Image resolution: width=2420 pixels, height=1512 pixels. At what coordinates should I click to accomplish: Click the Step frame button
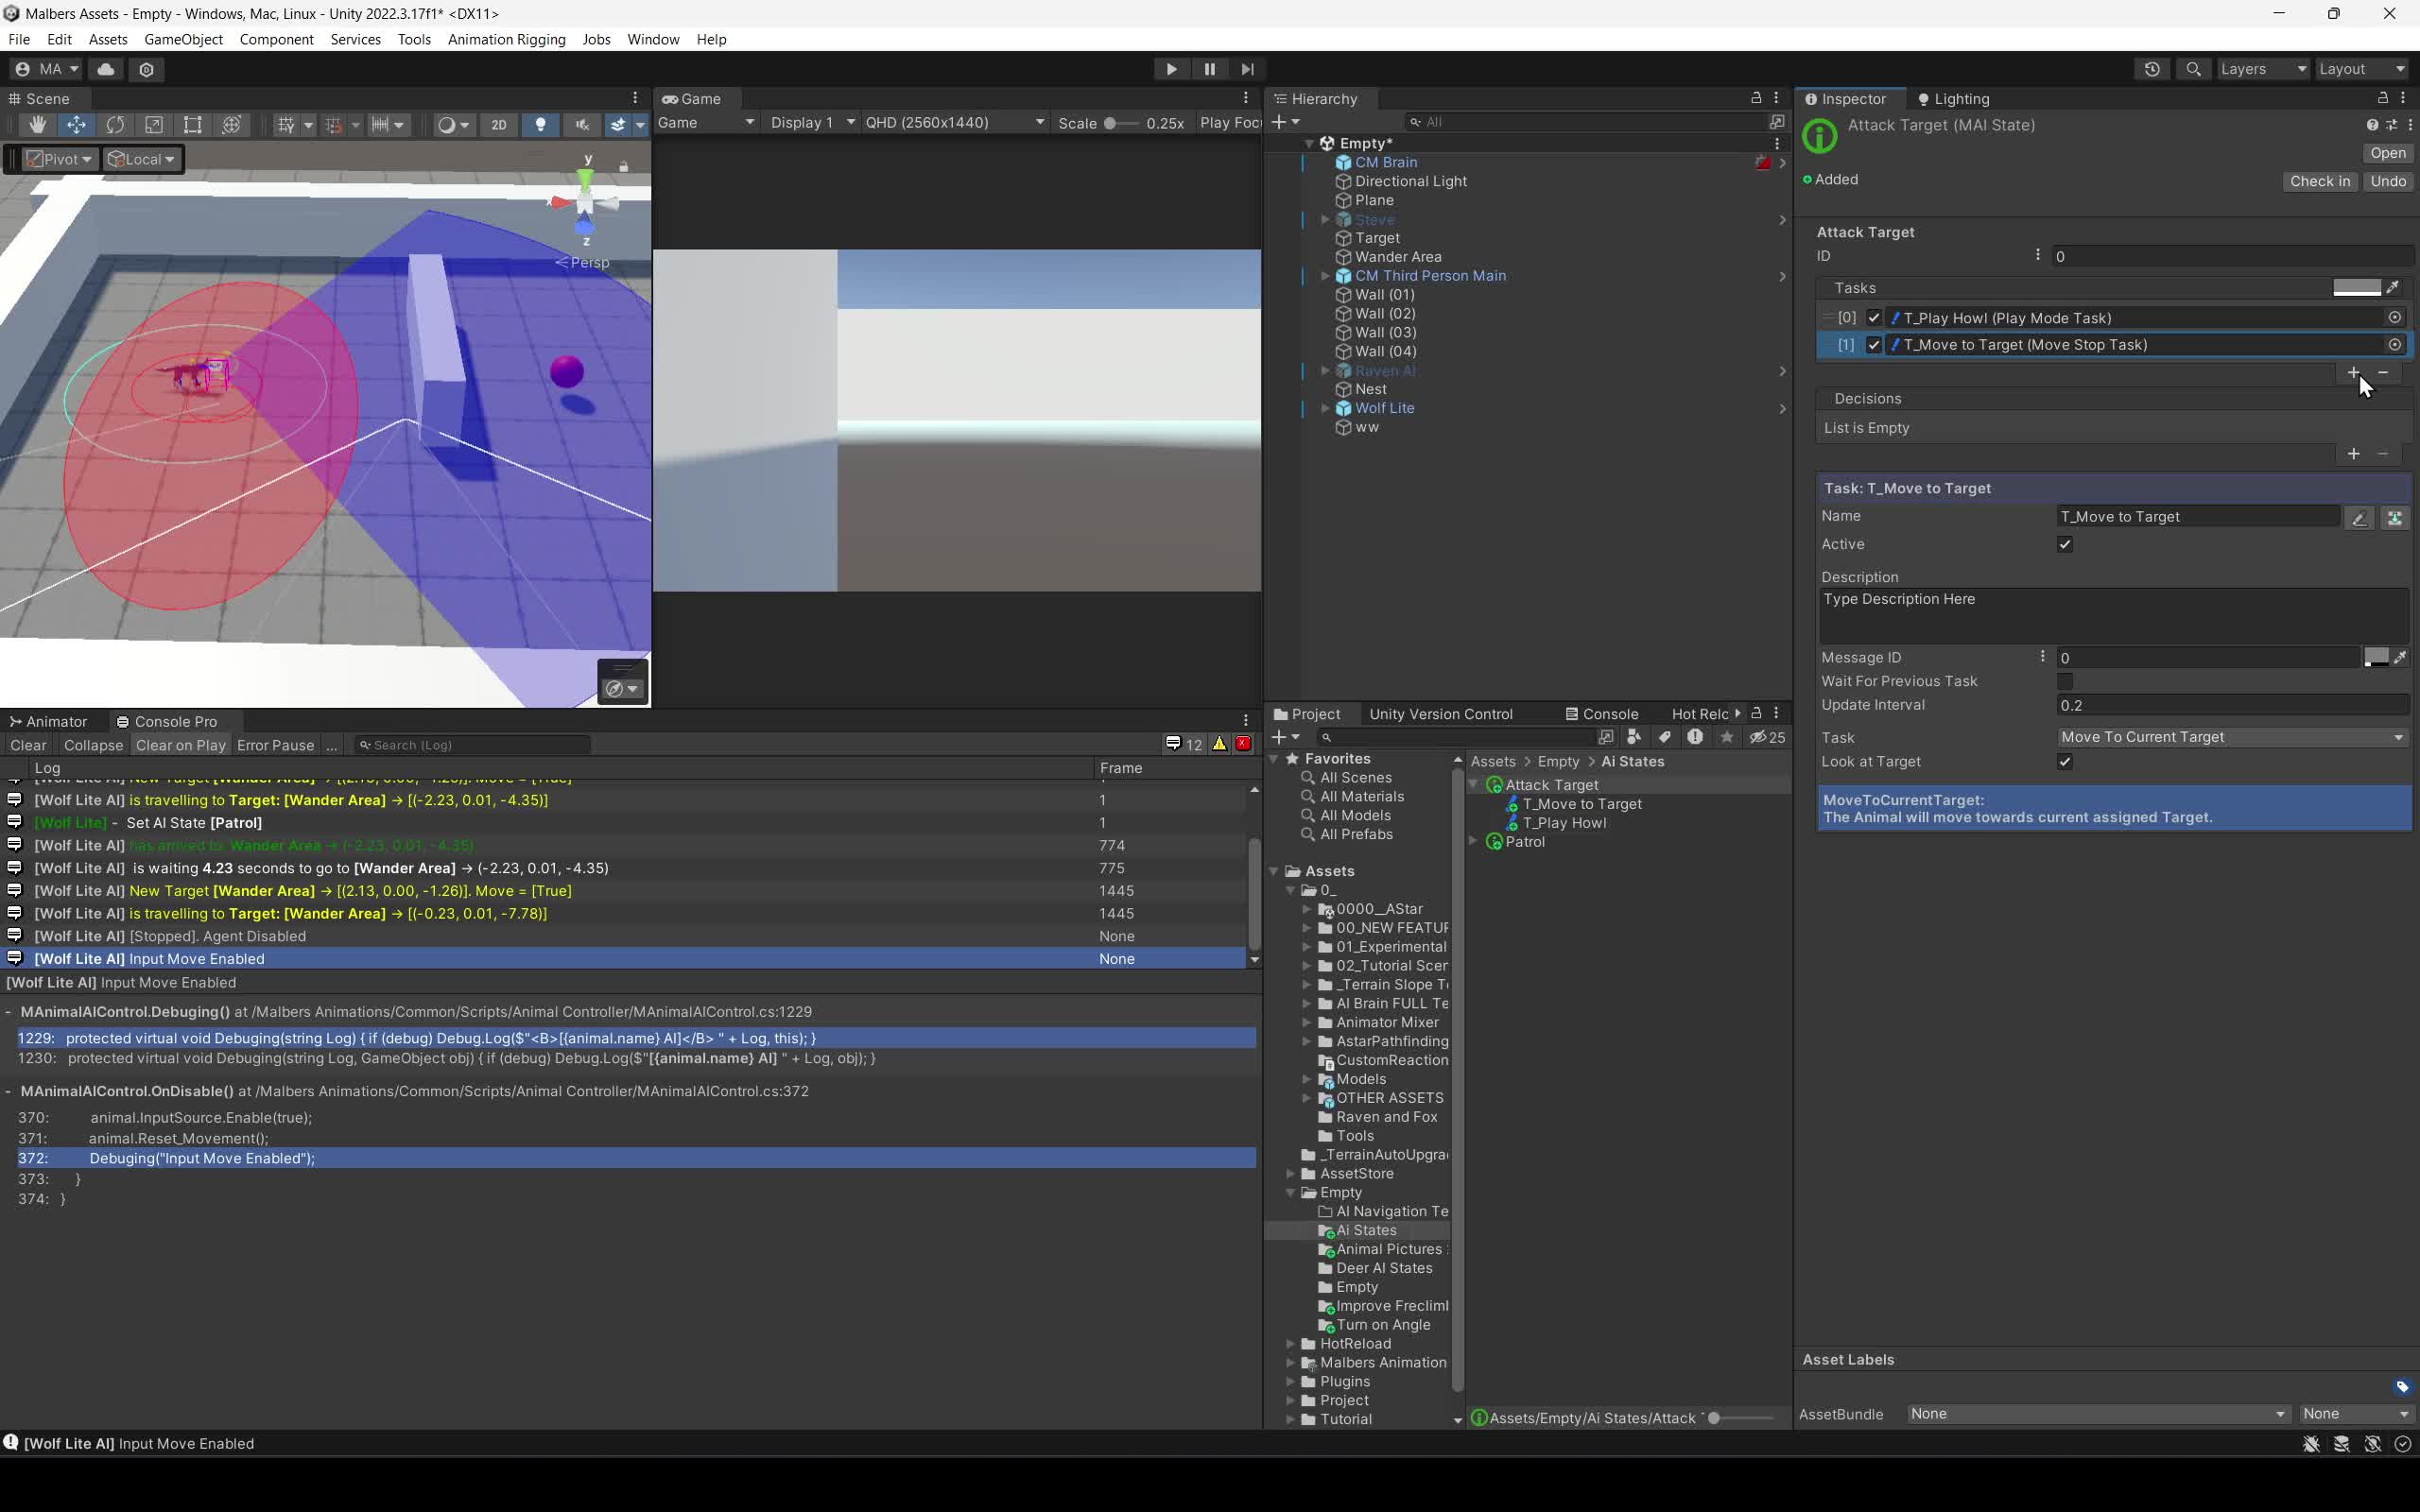(x=1247, y=69)
